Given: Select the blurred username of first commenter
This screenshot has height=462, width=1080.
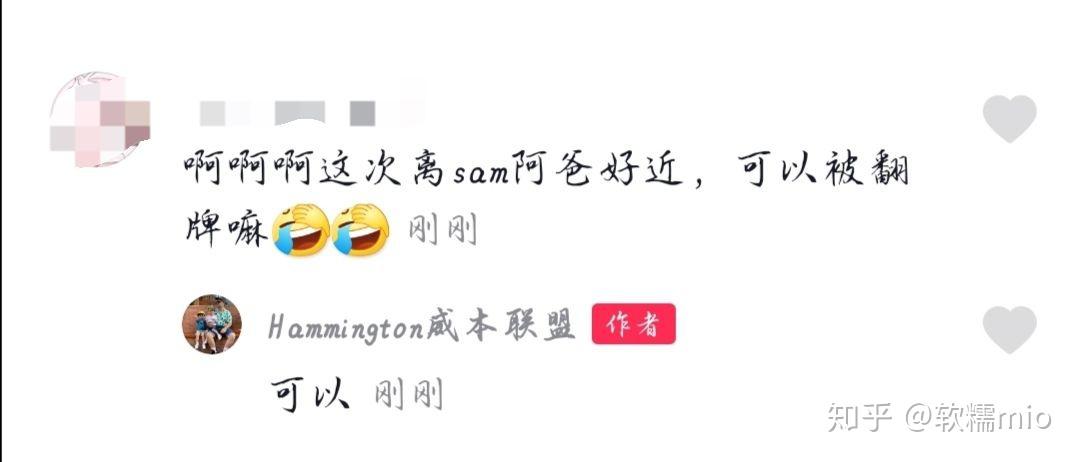Looking at the screenshot, I should point(310,113).
